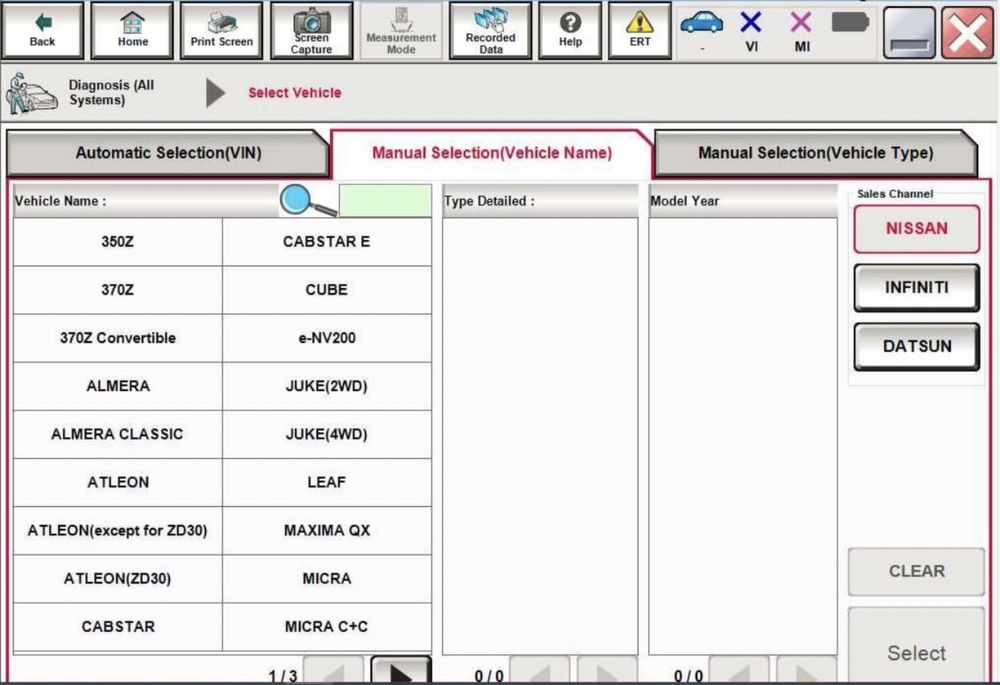Open Recorded Data

click(x=490, y=31)
